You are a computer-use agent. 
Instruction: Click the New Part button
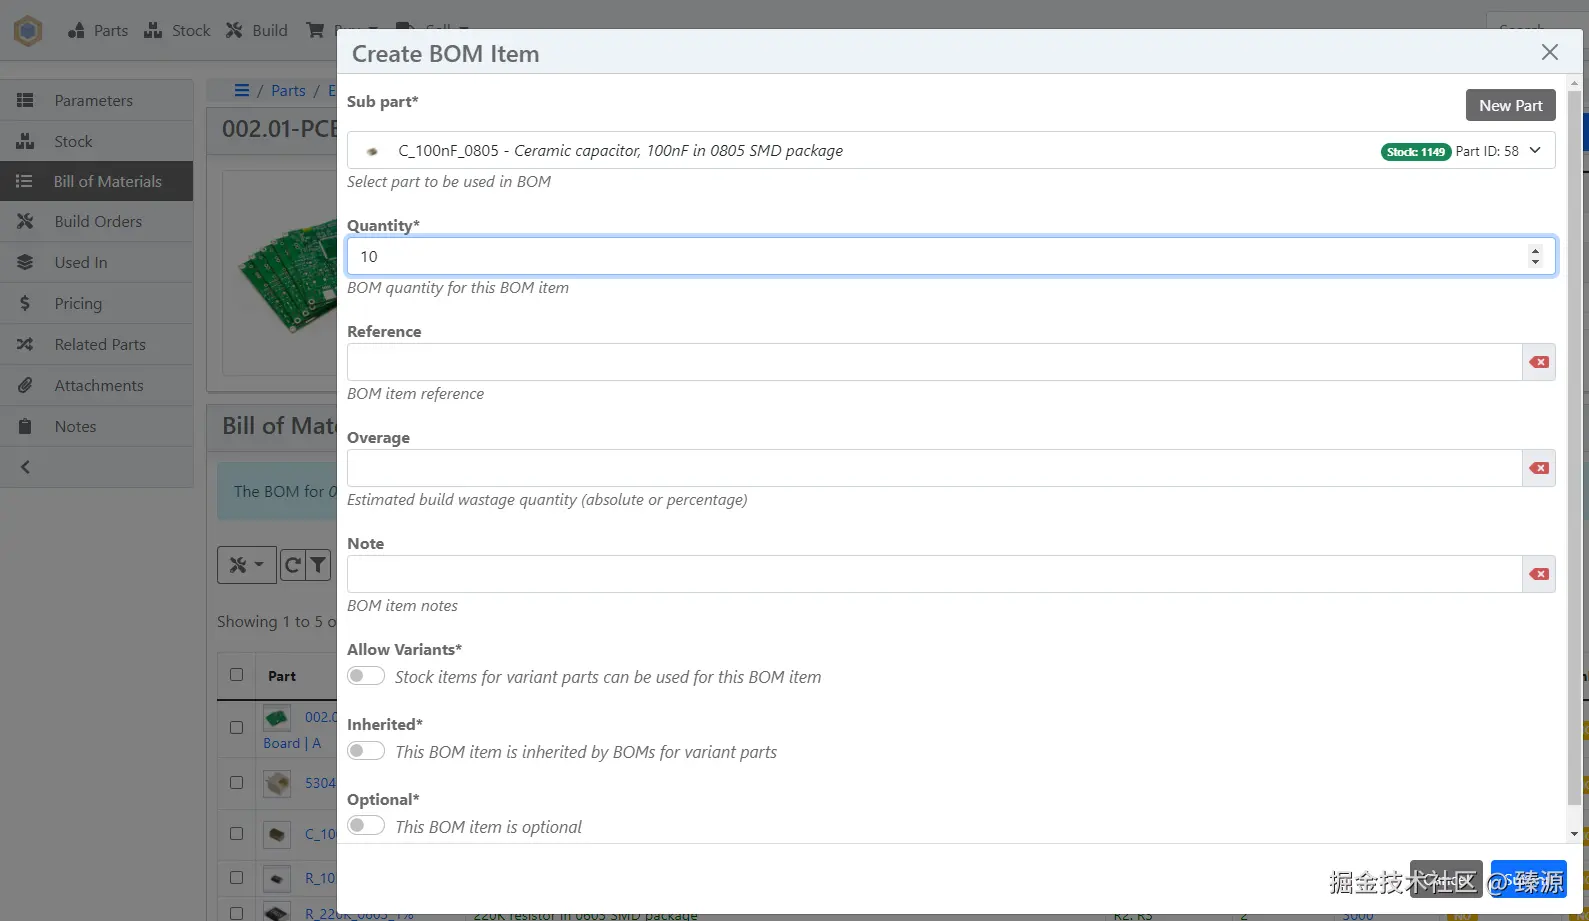click(1510, 106)
